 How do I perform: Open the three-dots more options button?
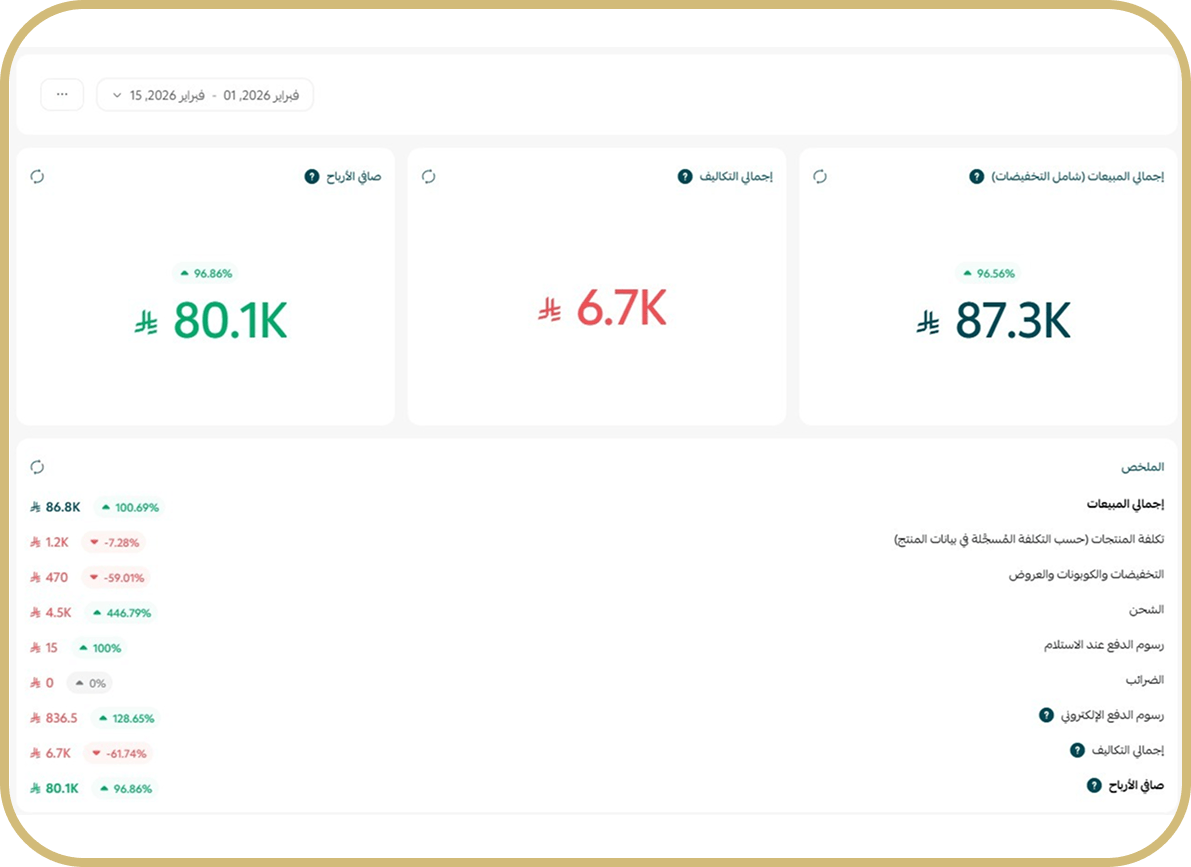click(x=62, y=95)
